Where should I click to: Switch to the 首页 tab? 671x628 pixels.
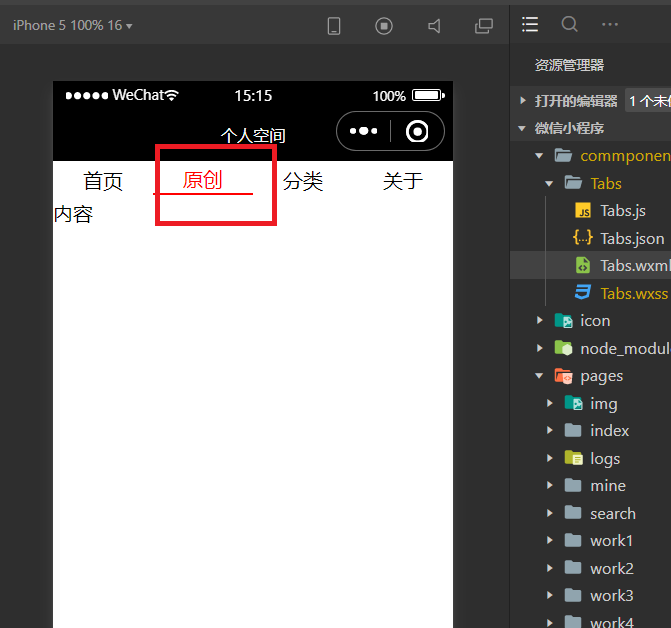[103, 181]
